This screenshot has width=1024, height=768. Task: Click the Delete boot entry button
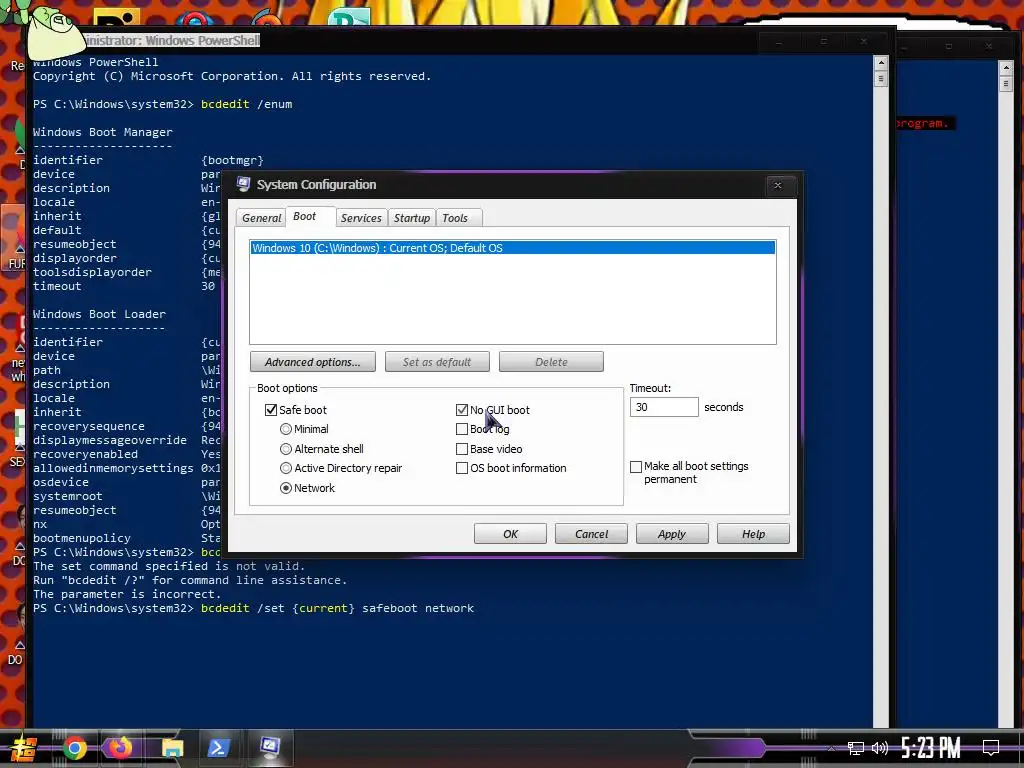tap(551, 362)
